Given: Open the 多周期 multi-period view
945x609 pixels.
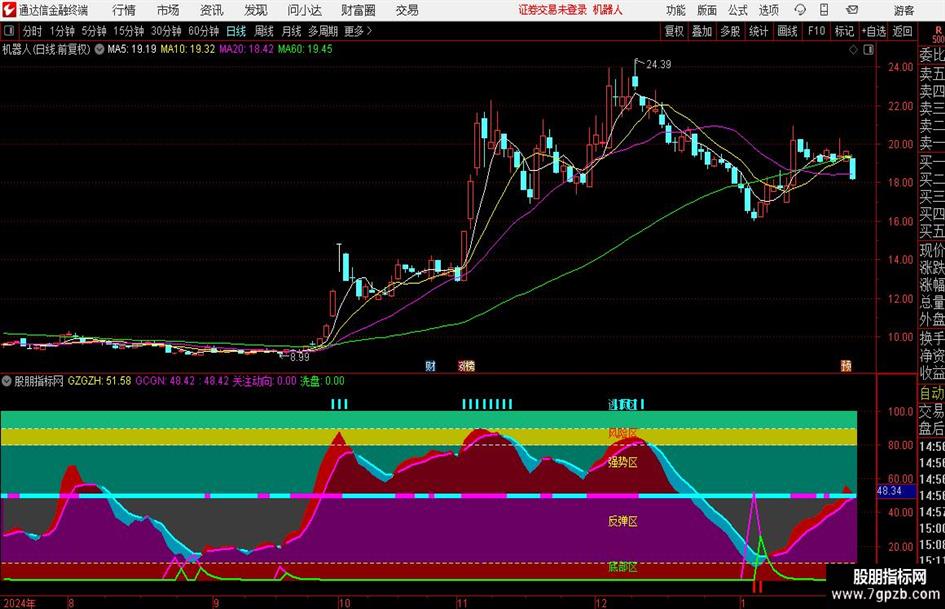Looking at the screenshot, I should coord(323,31).
